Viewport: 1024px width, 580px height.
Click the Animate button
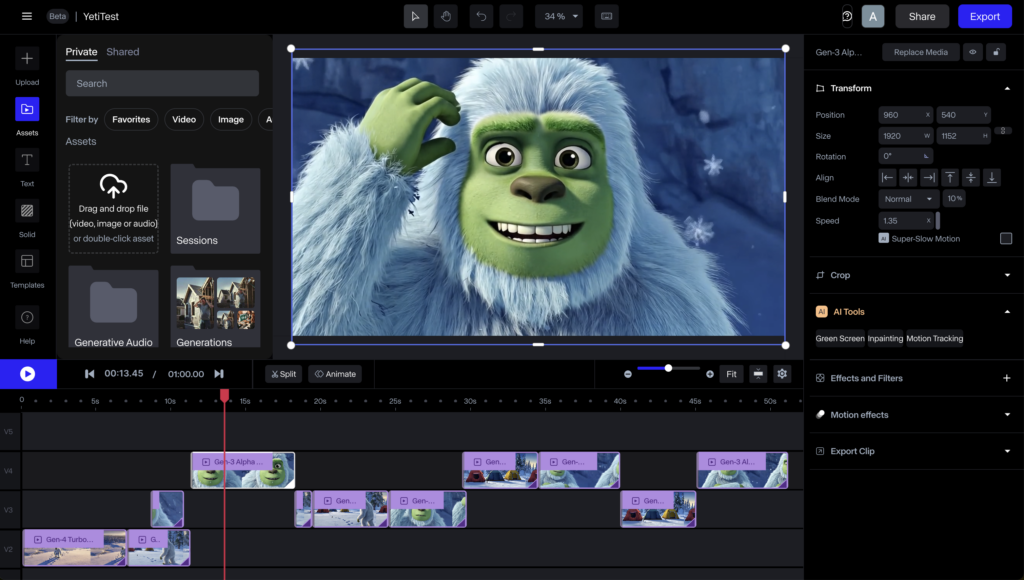coord(335,374)
